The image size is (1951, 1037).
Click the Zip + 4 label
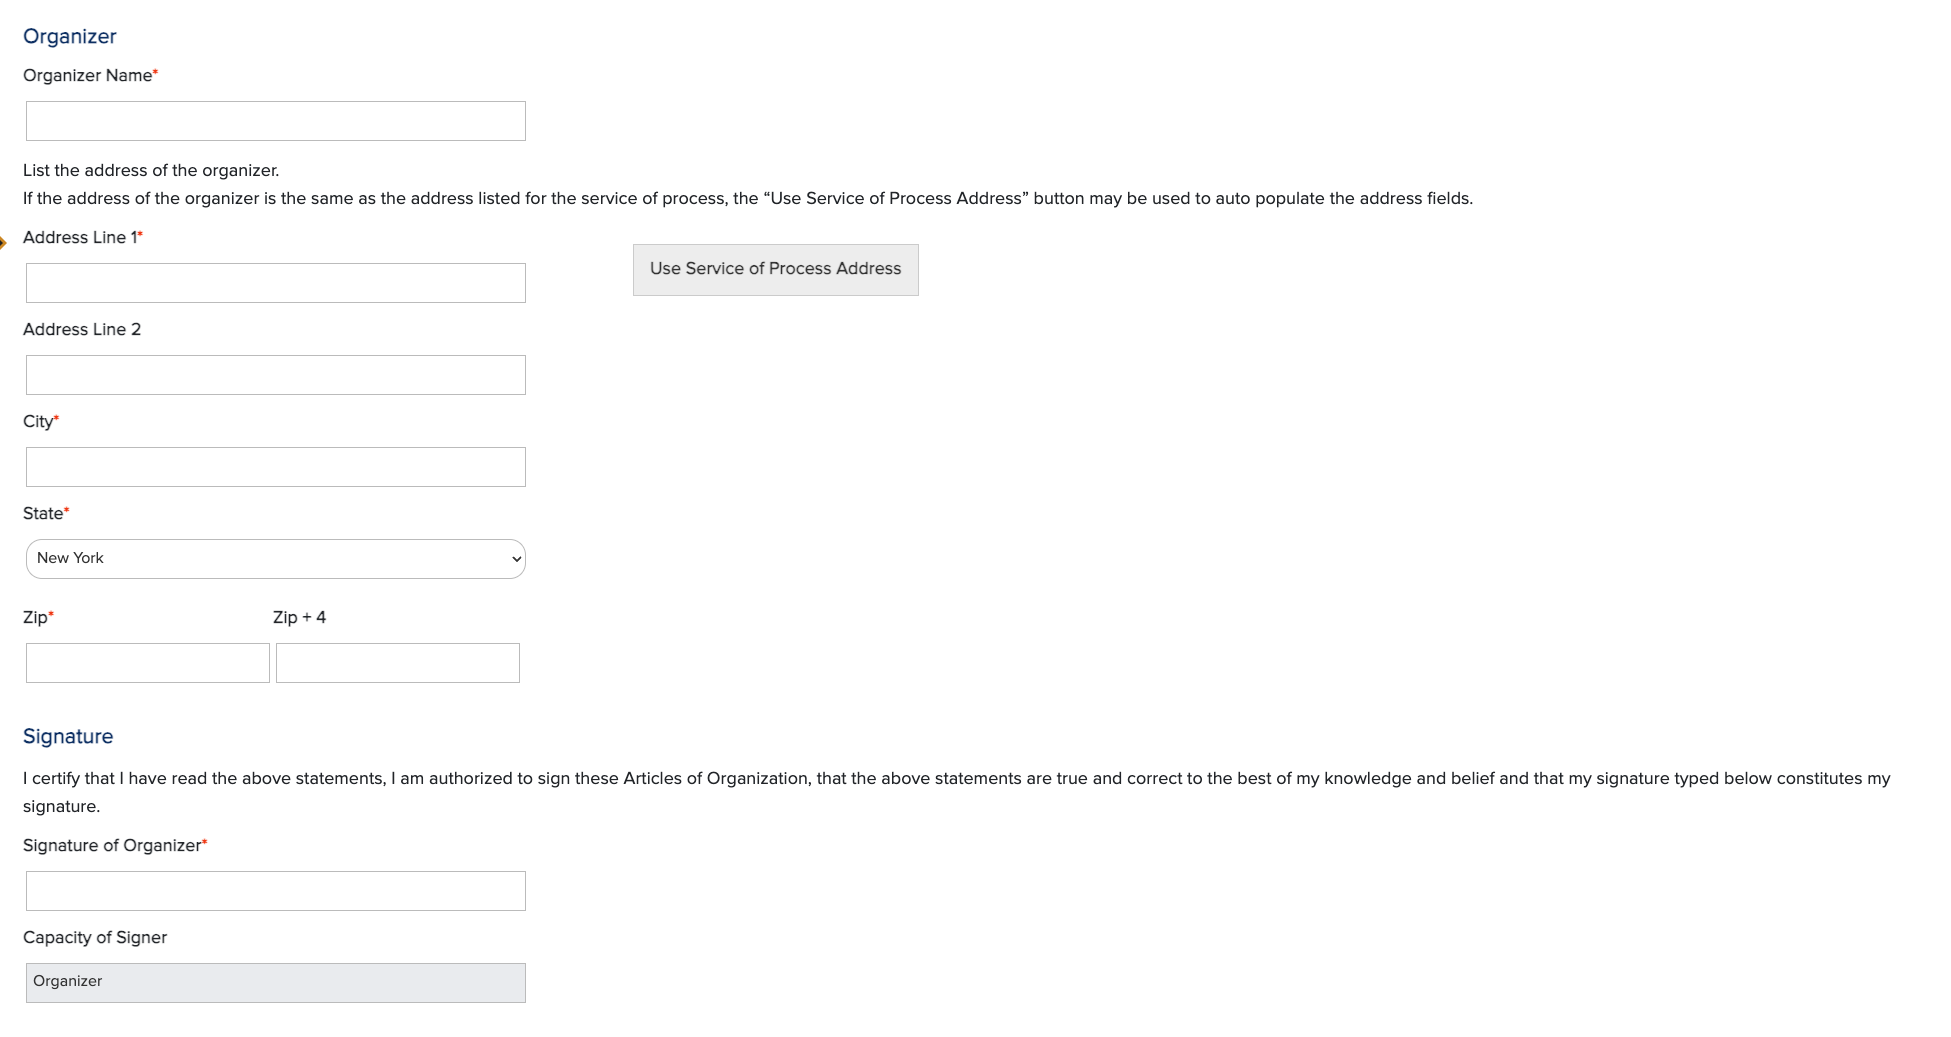click(x=300, y=618)
